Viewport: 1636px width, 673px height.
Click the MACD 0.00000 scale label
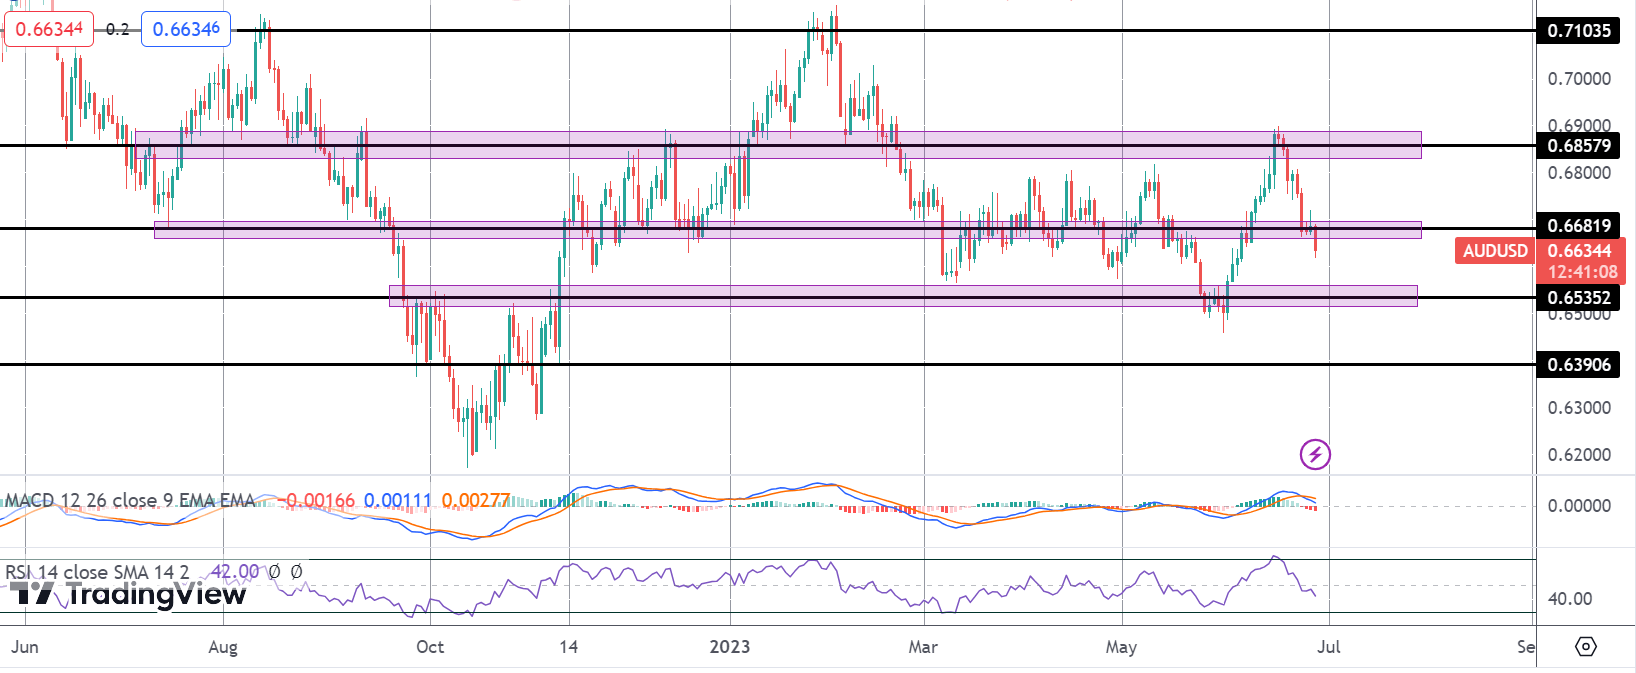coord(1579,506)
